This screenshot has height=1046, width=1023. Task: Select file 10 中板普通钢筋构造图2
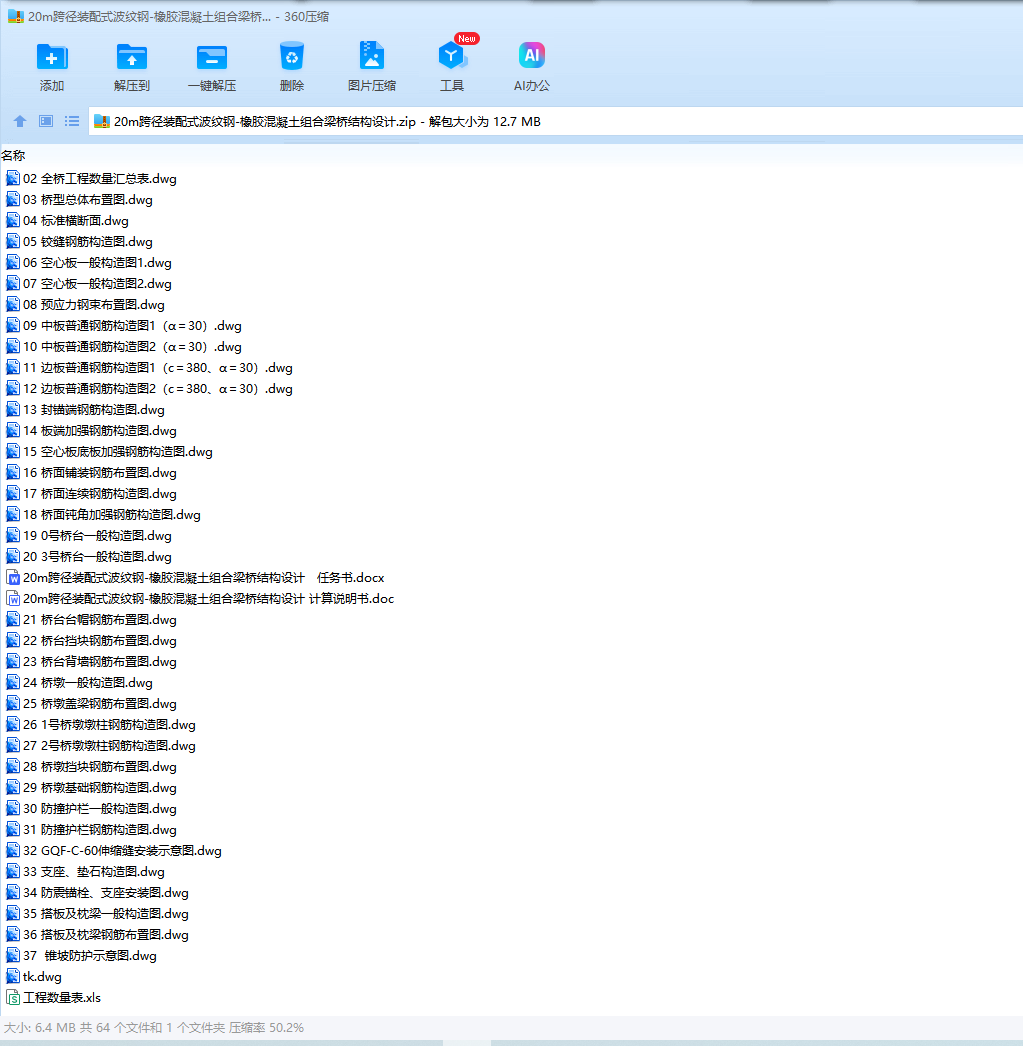click(x=123, y=347)
